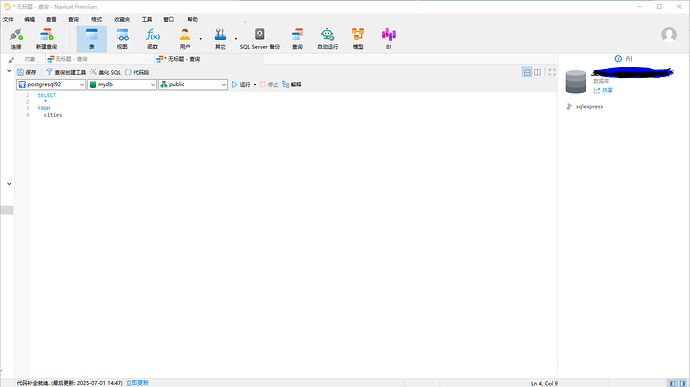Click the 立即更新 update now link
Screen dimensions: 690x387
click(x=137, y=383)
